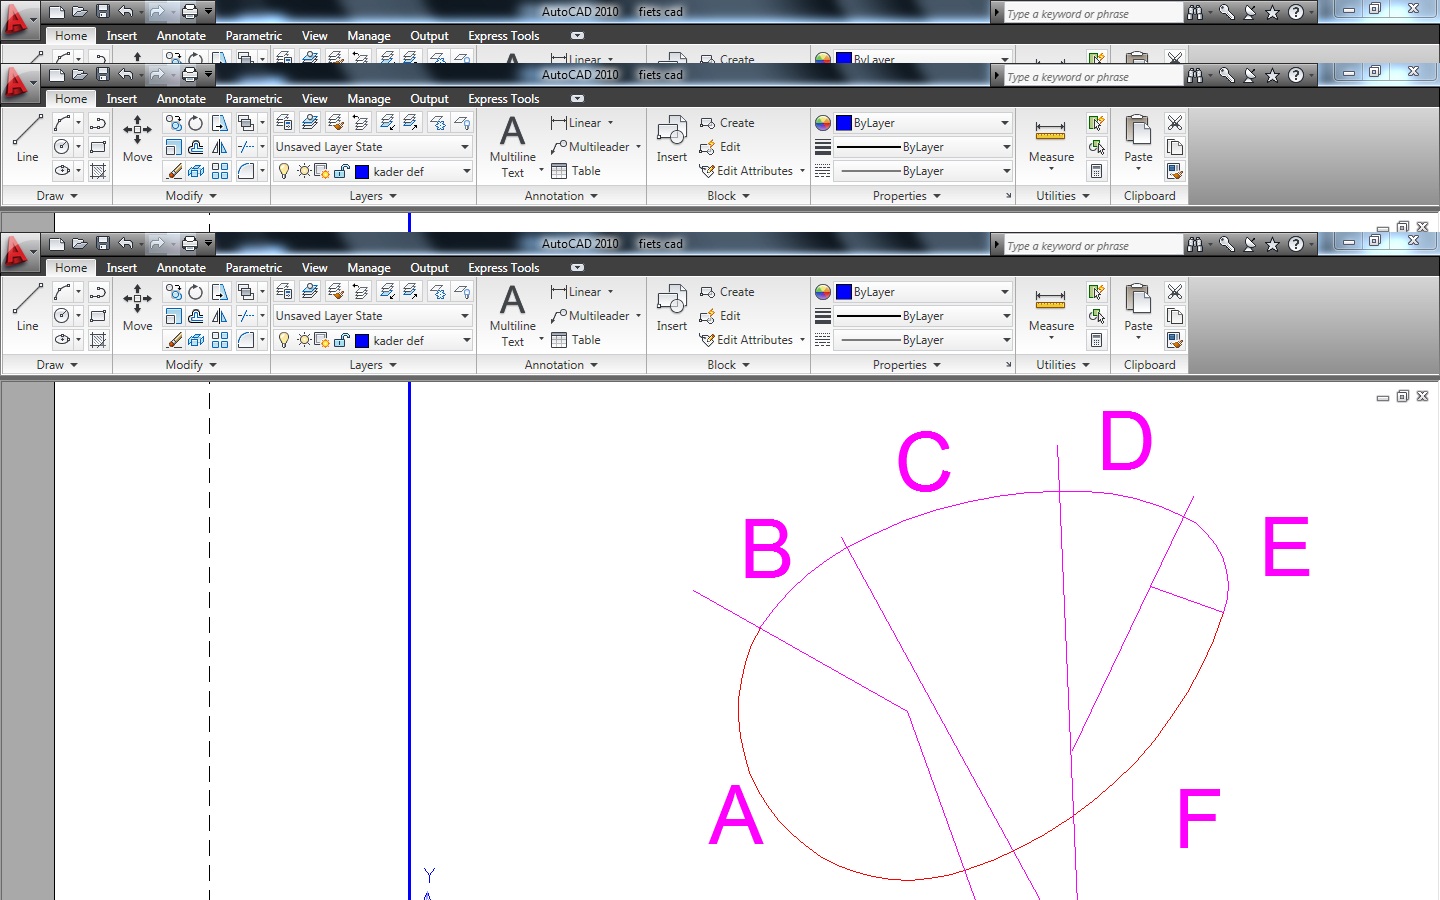This screenshot has width=1440, height=900.
Task: Open the Quick Access Toolbar customize arrow in lowest title bar
Action: [209, 243]
